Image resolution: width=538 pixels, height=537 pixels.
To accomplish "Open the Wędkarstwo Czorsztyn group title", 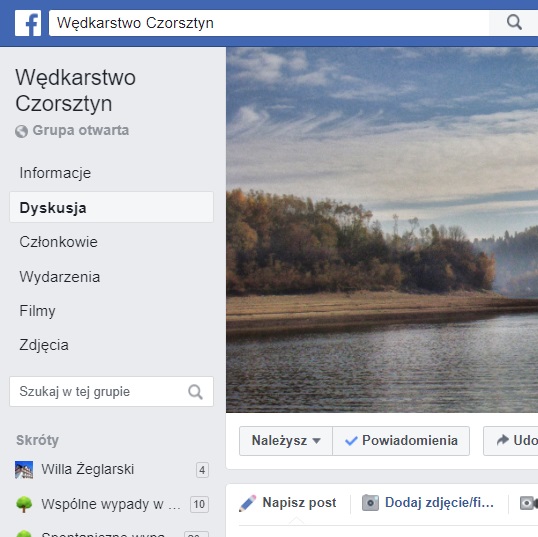I will pyautogui.click(x=75, y=90).
